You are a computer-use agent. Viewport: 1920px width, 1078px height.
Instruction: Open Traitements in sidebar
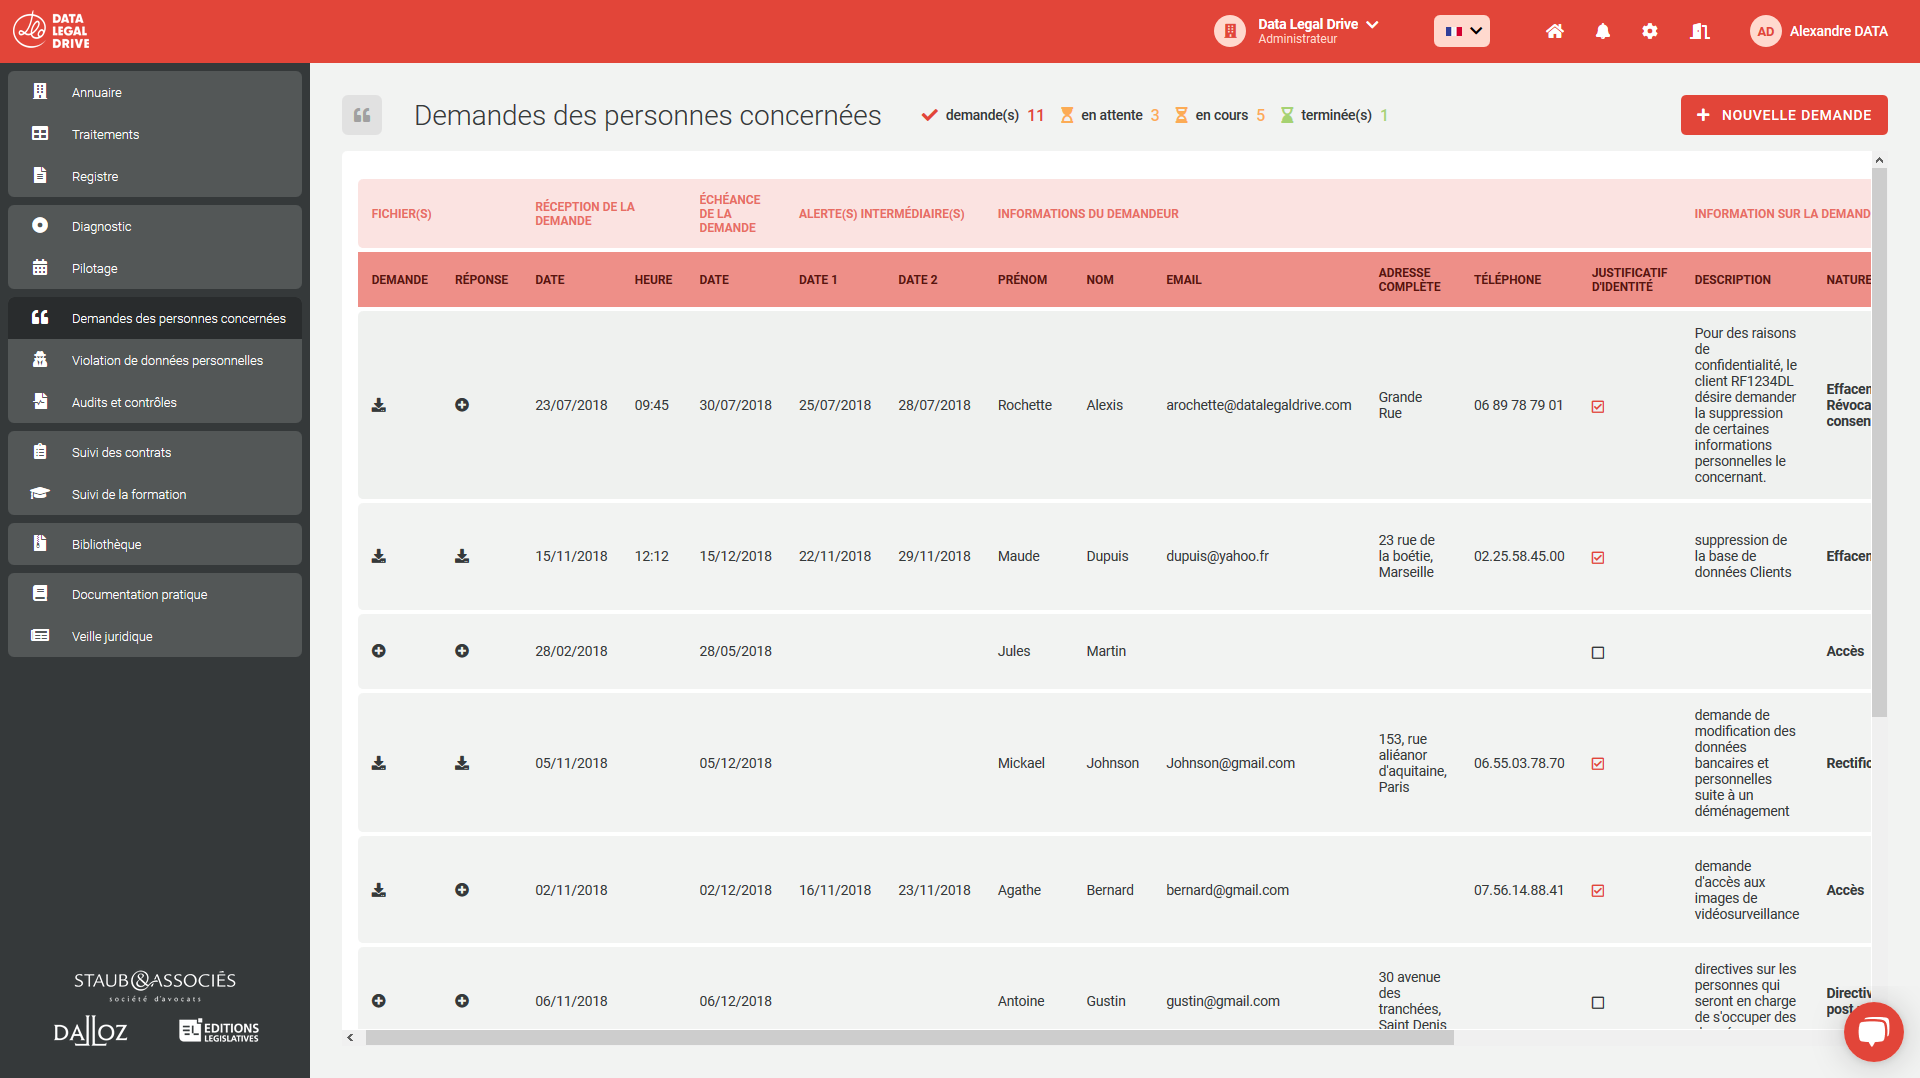tap(155, 134)
